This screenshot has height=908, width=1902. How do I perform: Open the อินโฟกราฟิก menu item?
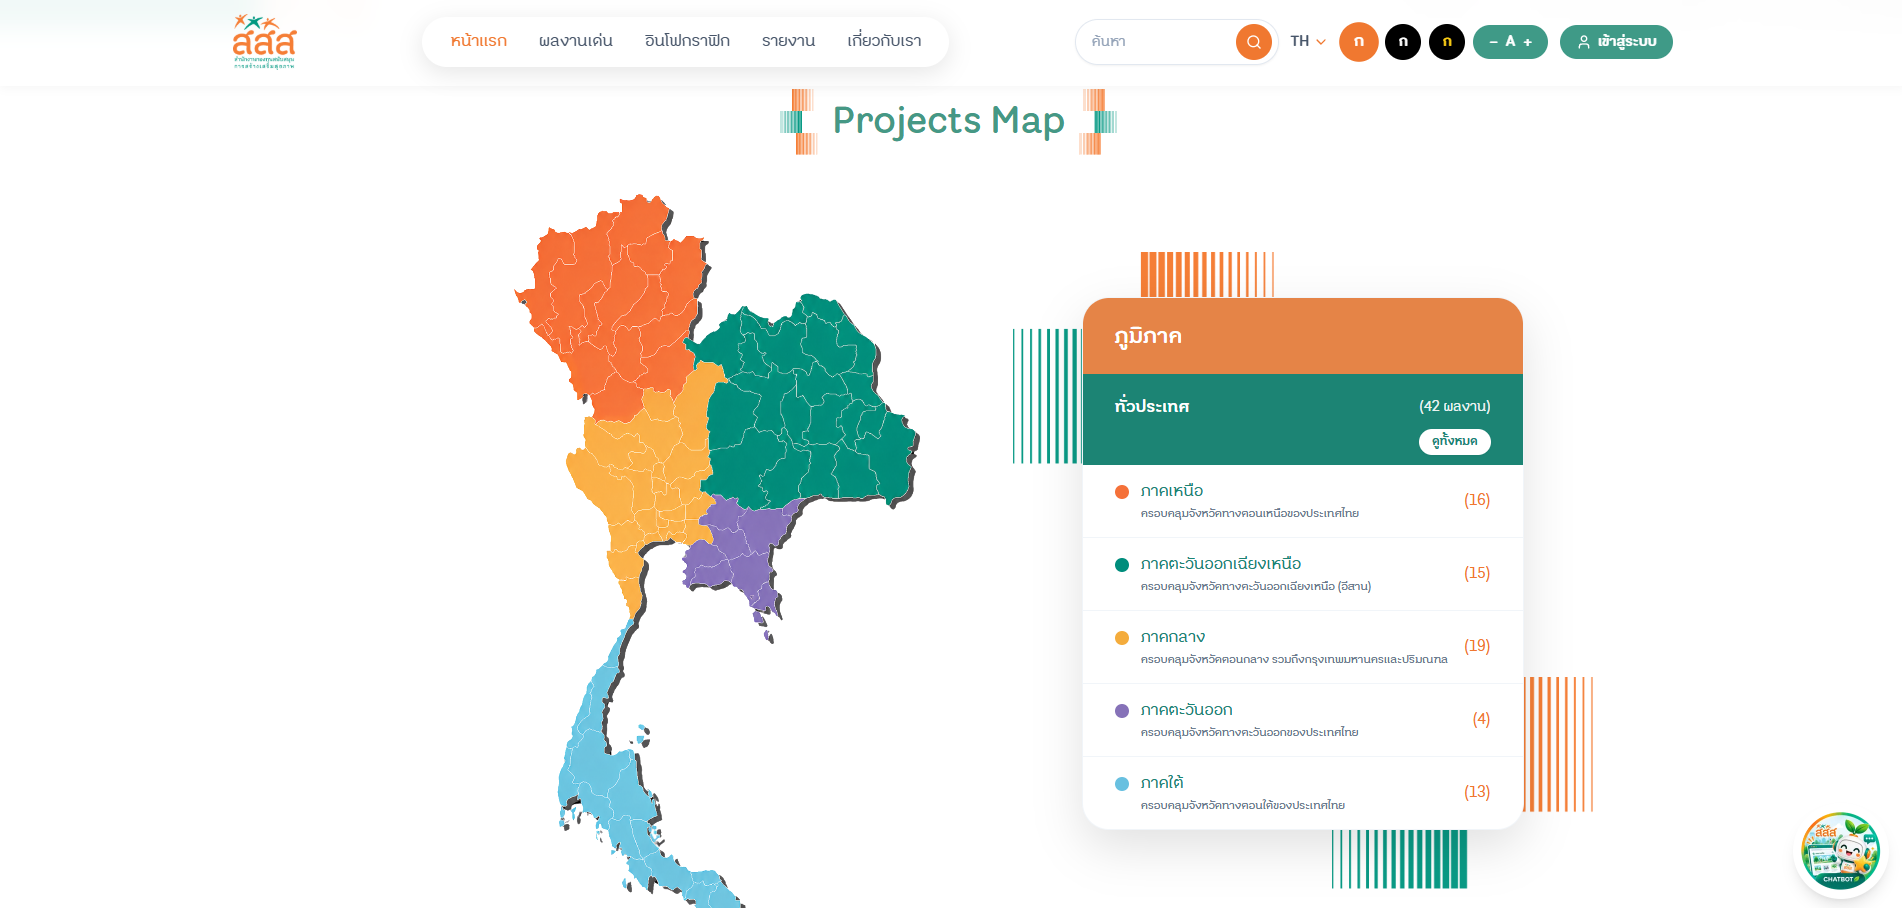(x=687, y=41)
